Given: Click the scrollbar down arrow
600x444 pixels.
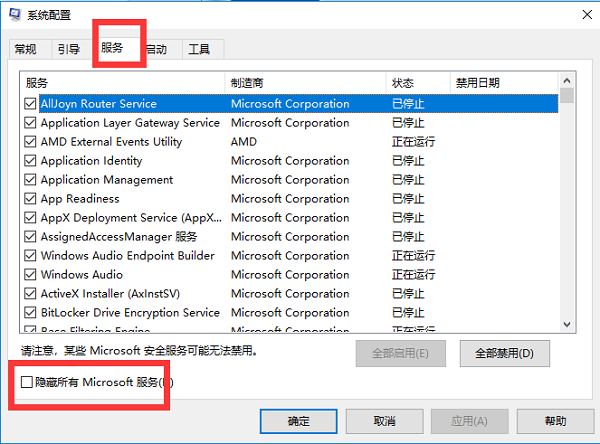Looking at the screenshot, I should [x=567, y=325].
